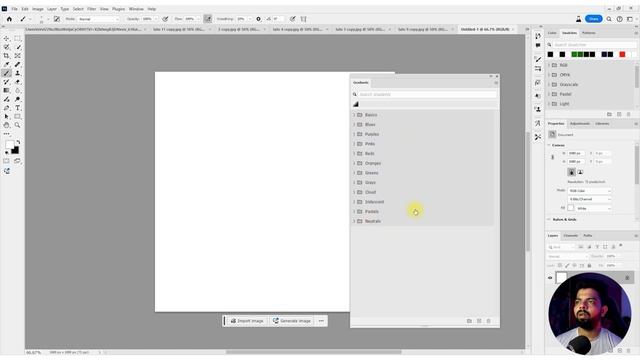The image size is (640, 360).
Task: Select the Path Selection tool
Action: (7, 117)
